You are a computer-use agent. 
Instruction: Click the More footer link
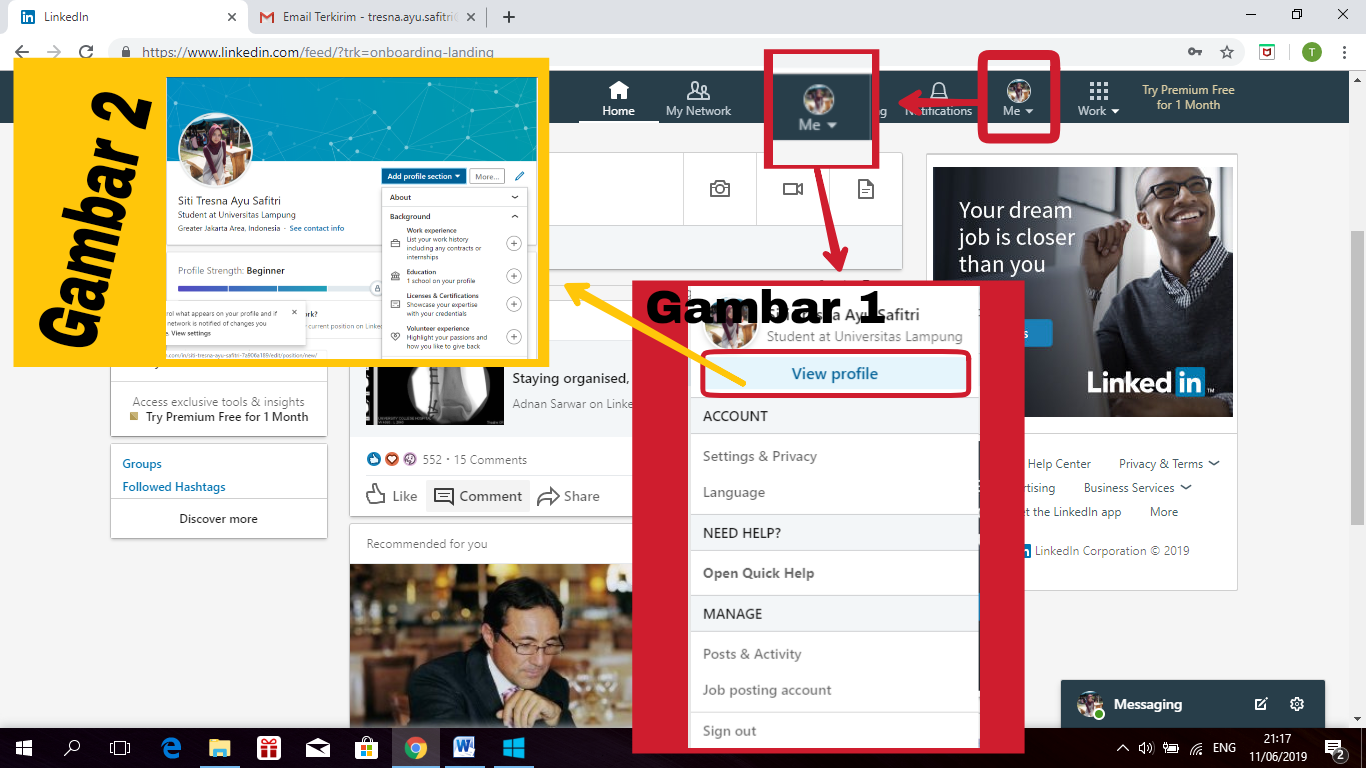click(1164, 512)
